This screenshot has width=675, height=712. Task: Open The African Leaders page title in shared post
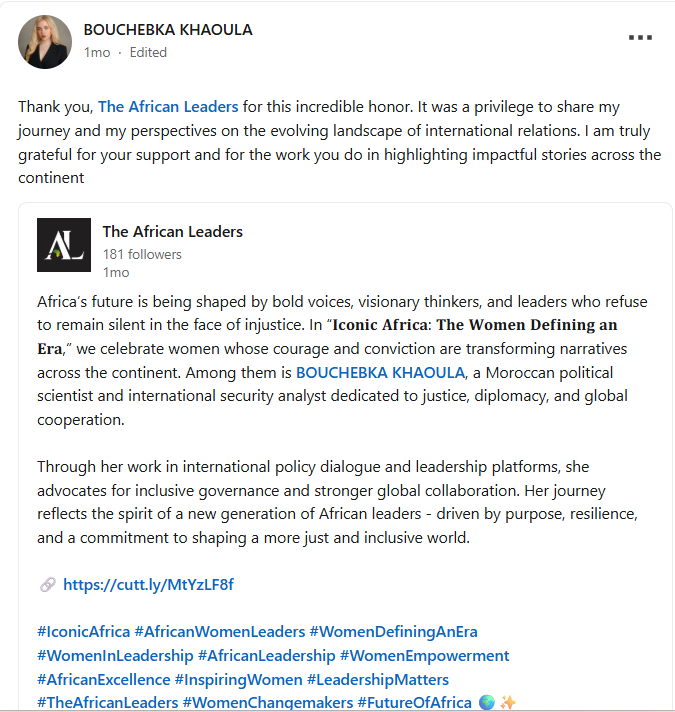pyautogui.click(x=172, y=232)
